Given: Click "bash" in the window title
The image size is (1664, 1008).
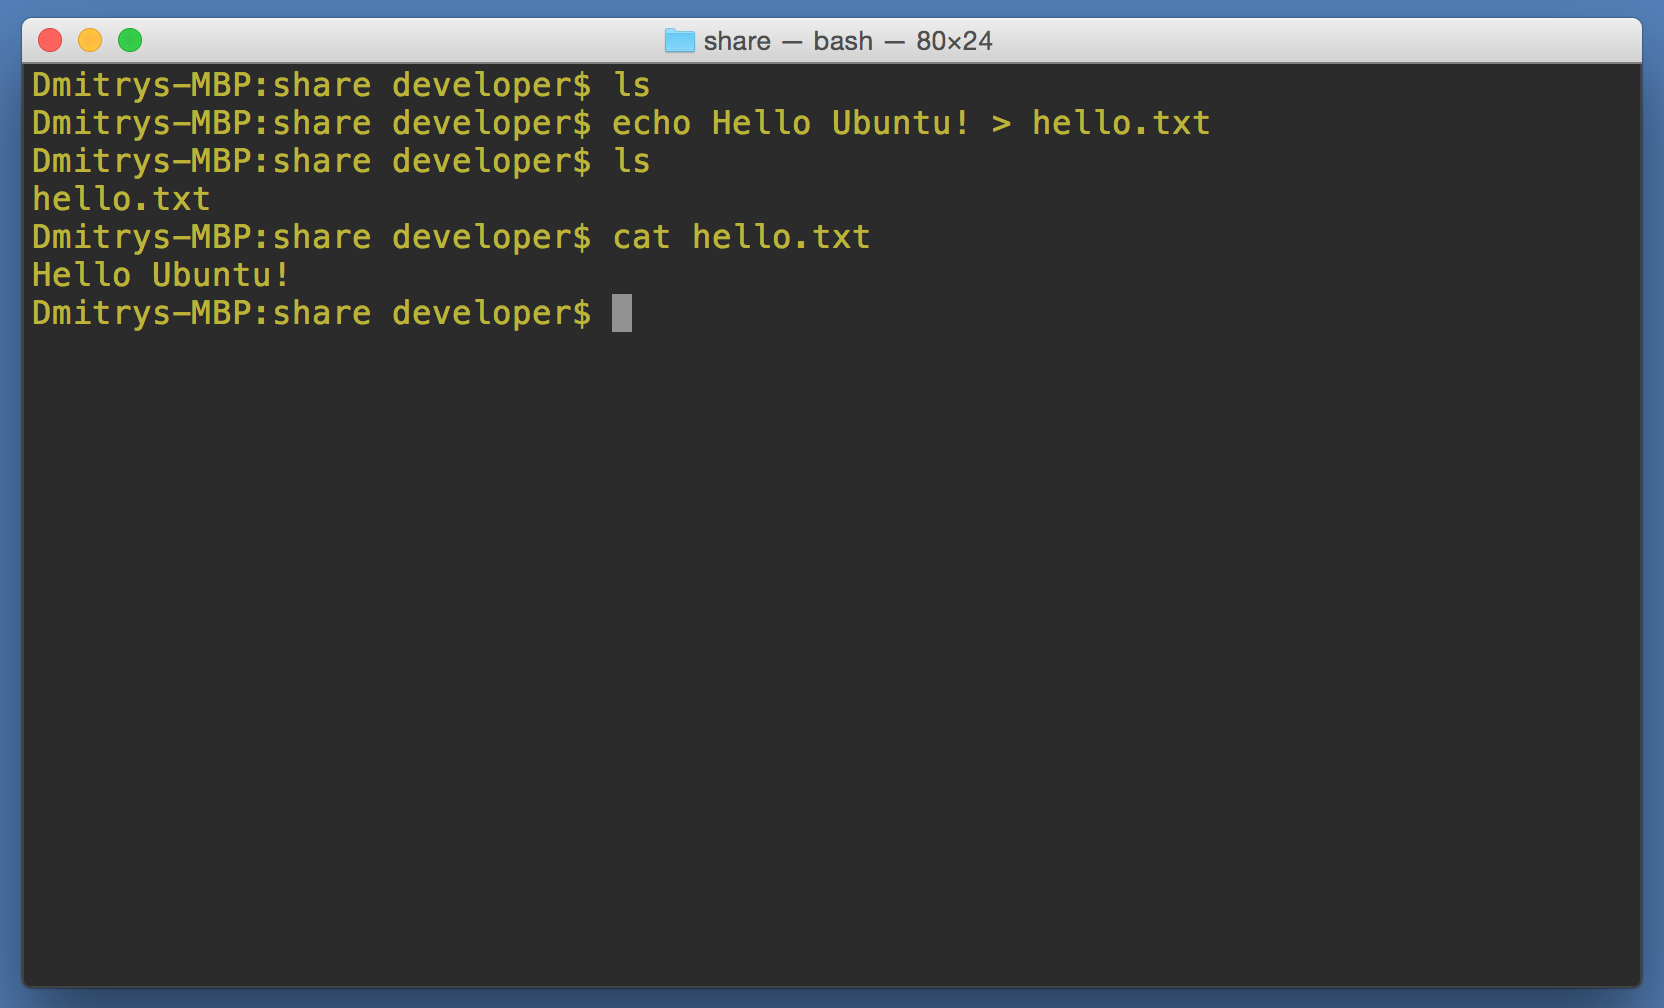Looking at the screenshot, I should [843, 41].
